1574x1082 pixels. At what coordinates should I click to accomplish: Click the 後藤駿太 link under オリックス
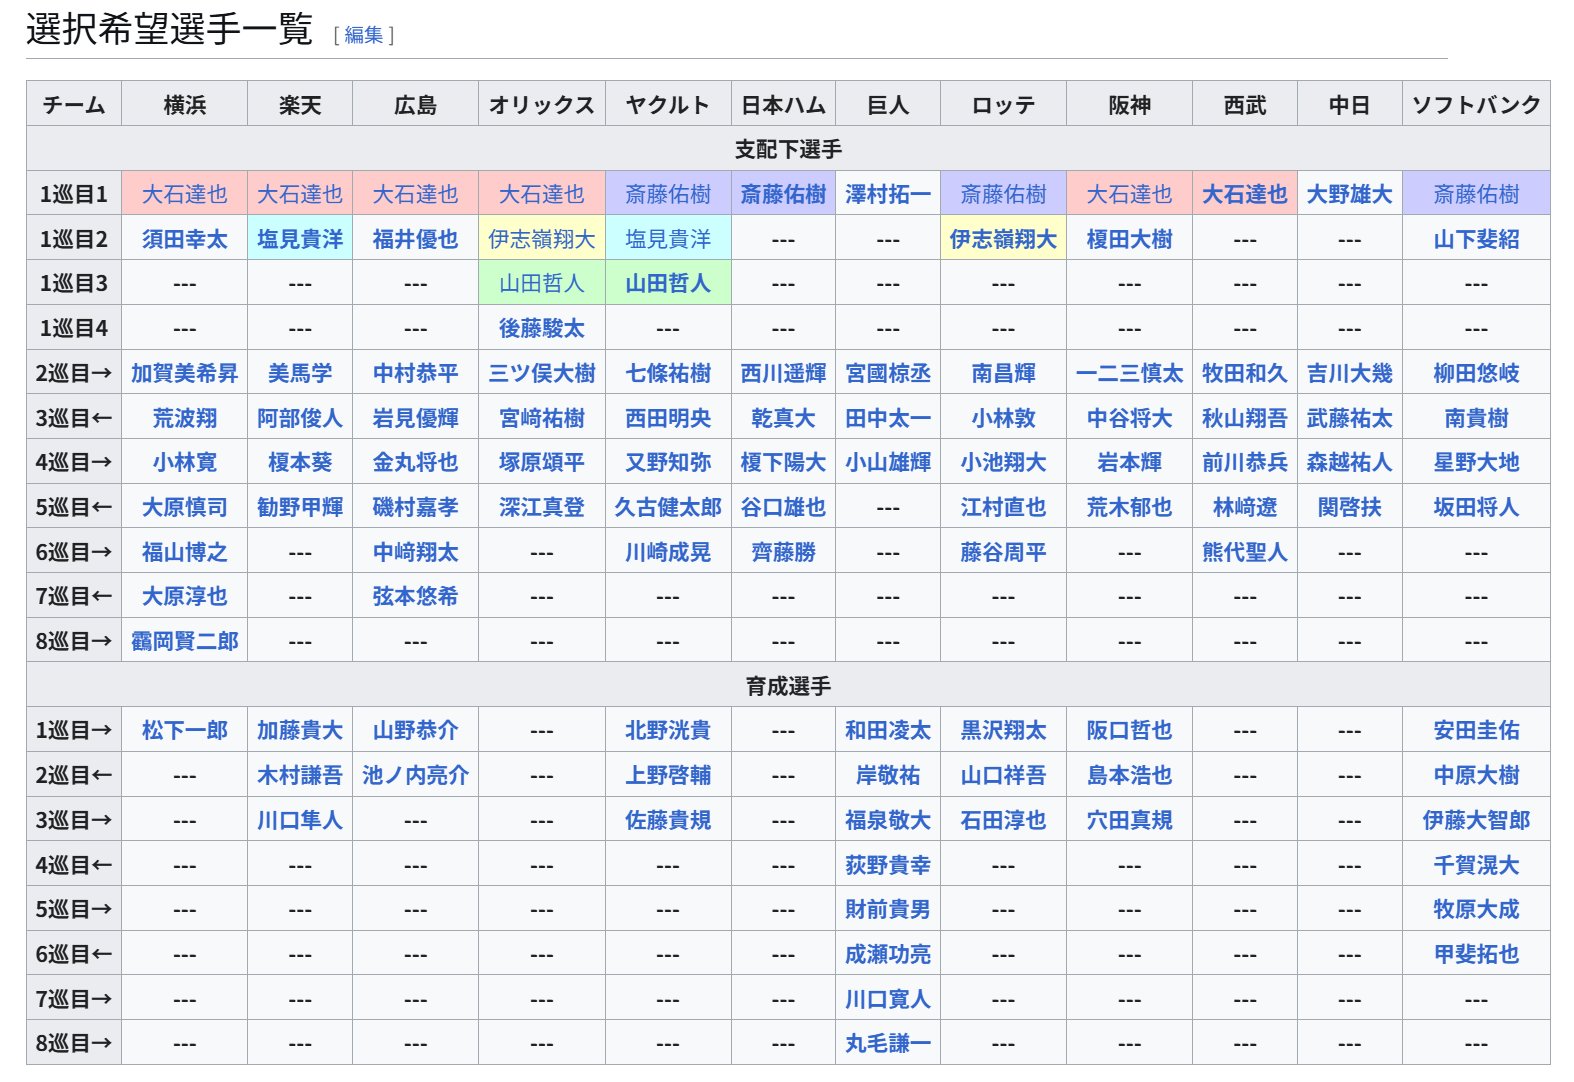tap(541, 328)
